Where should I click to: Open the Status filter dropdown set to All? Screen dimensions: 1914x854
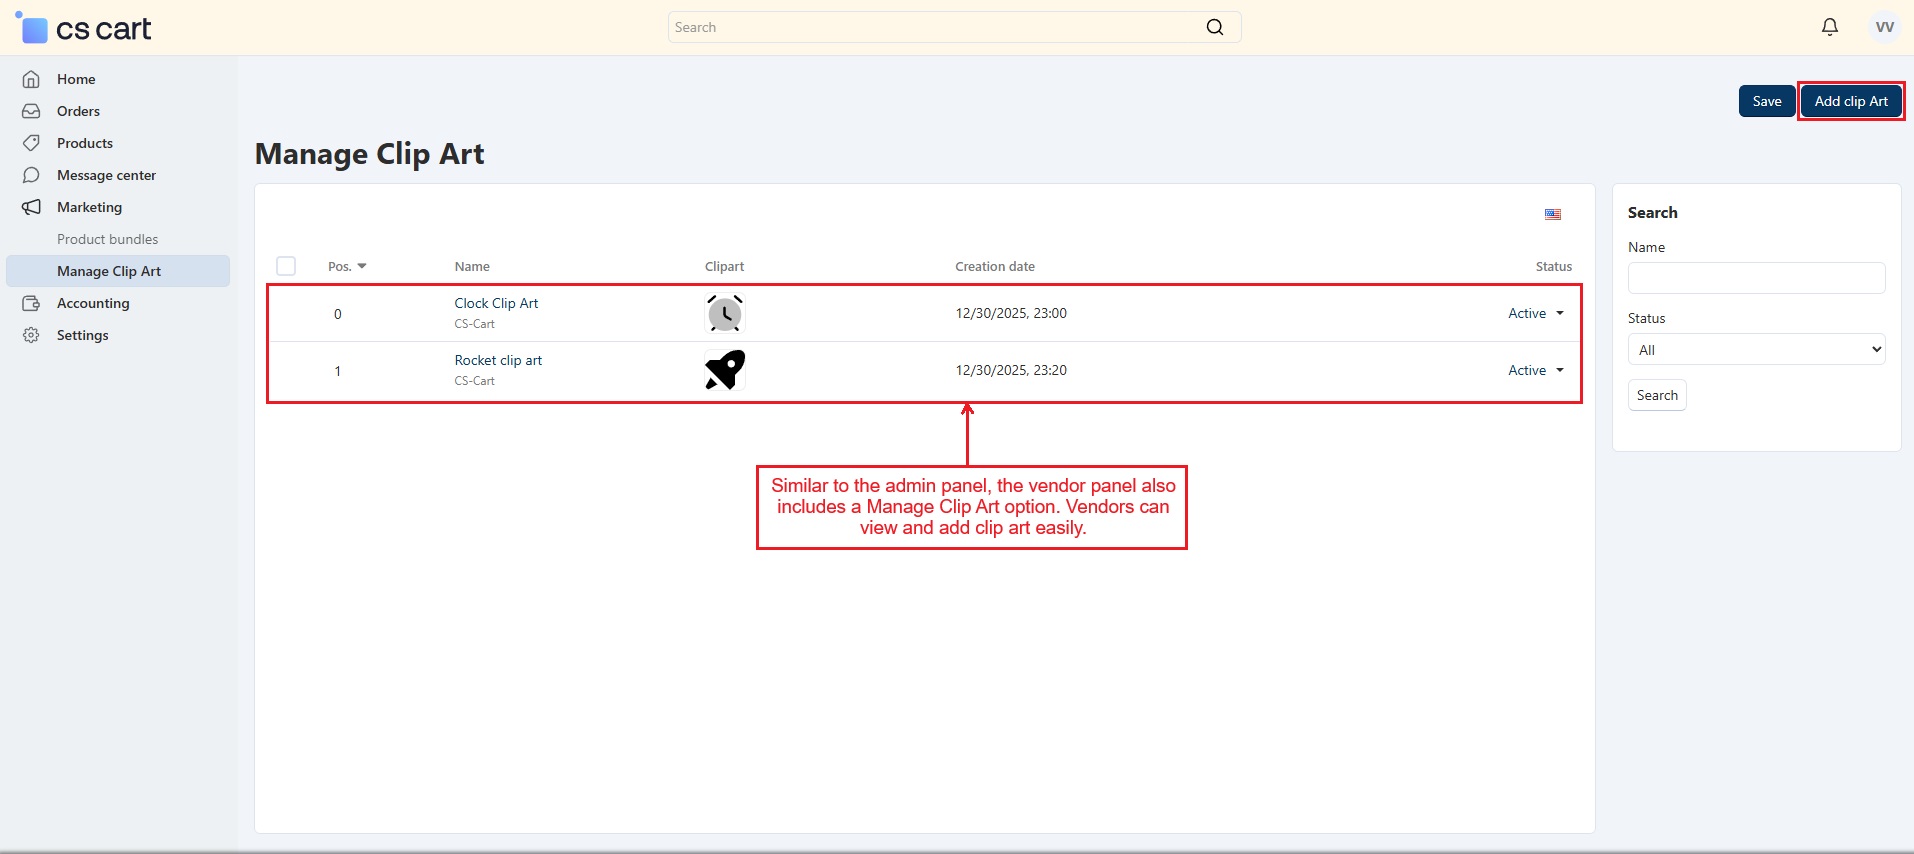(1756, 350)
